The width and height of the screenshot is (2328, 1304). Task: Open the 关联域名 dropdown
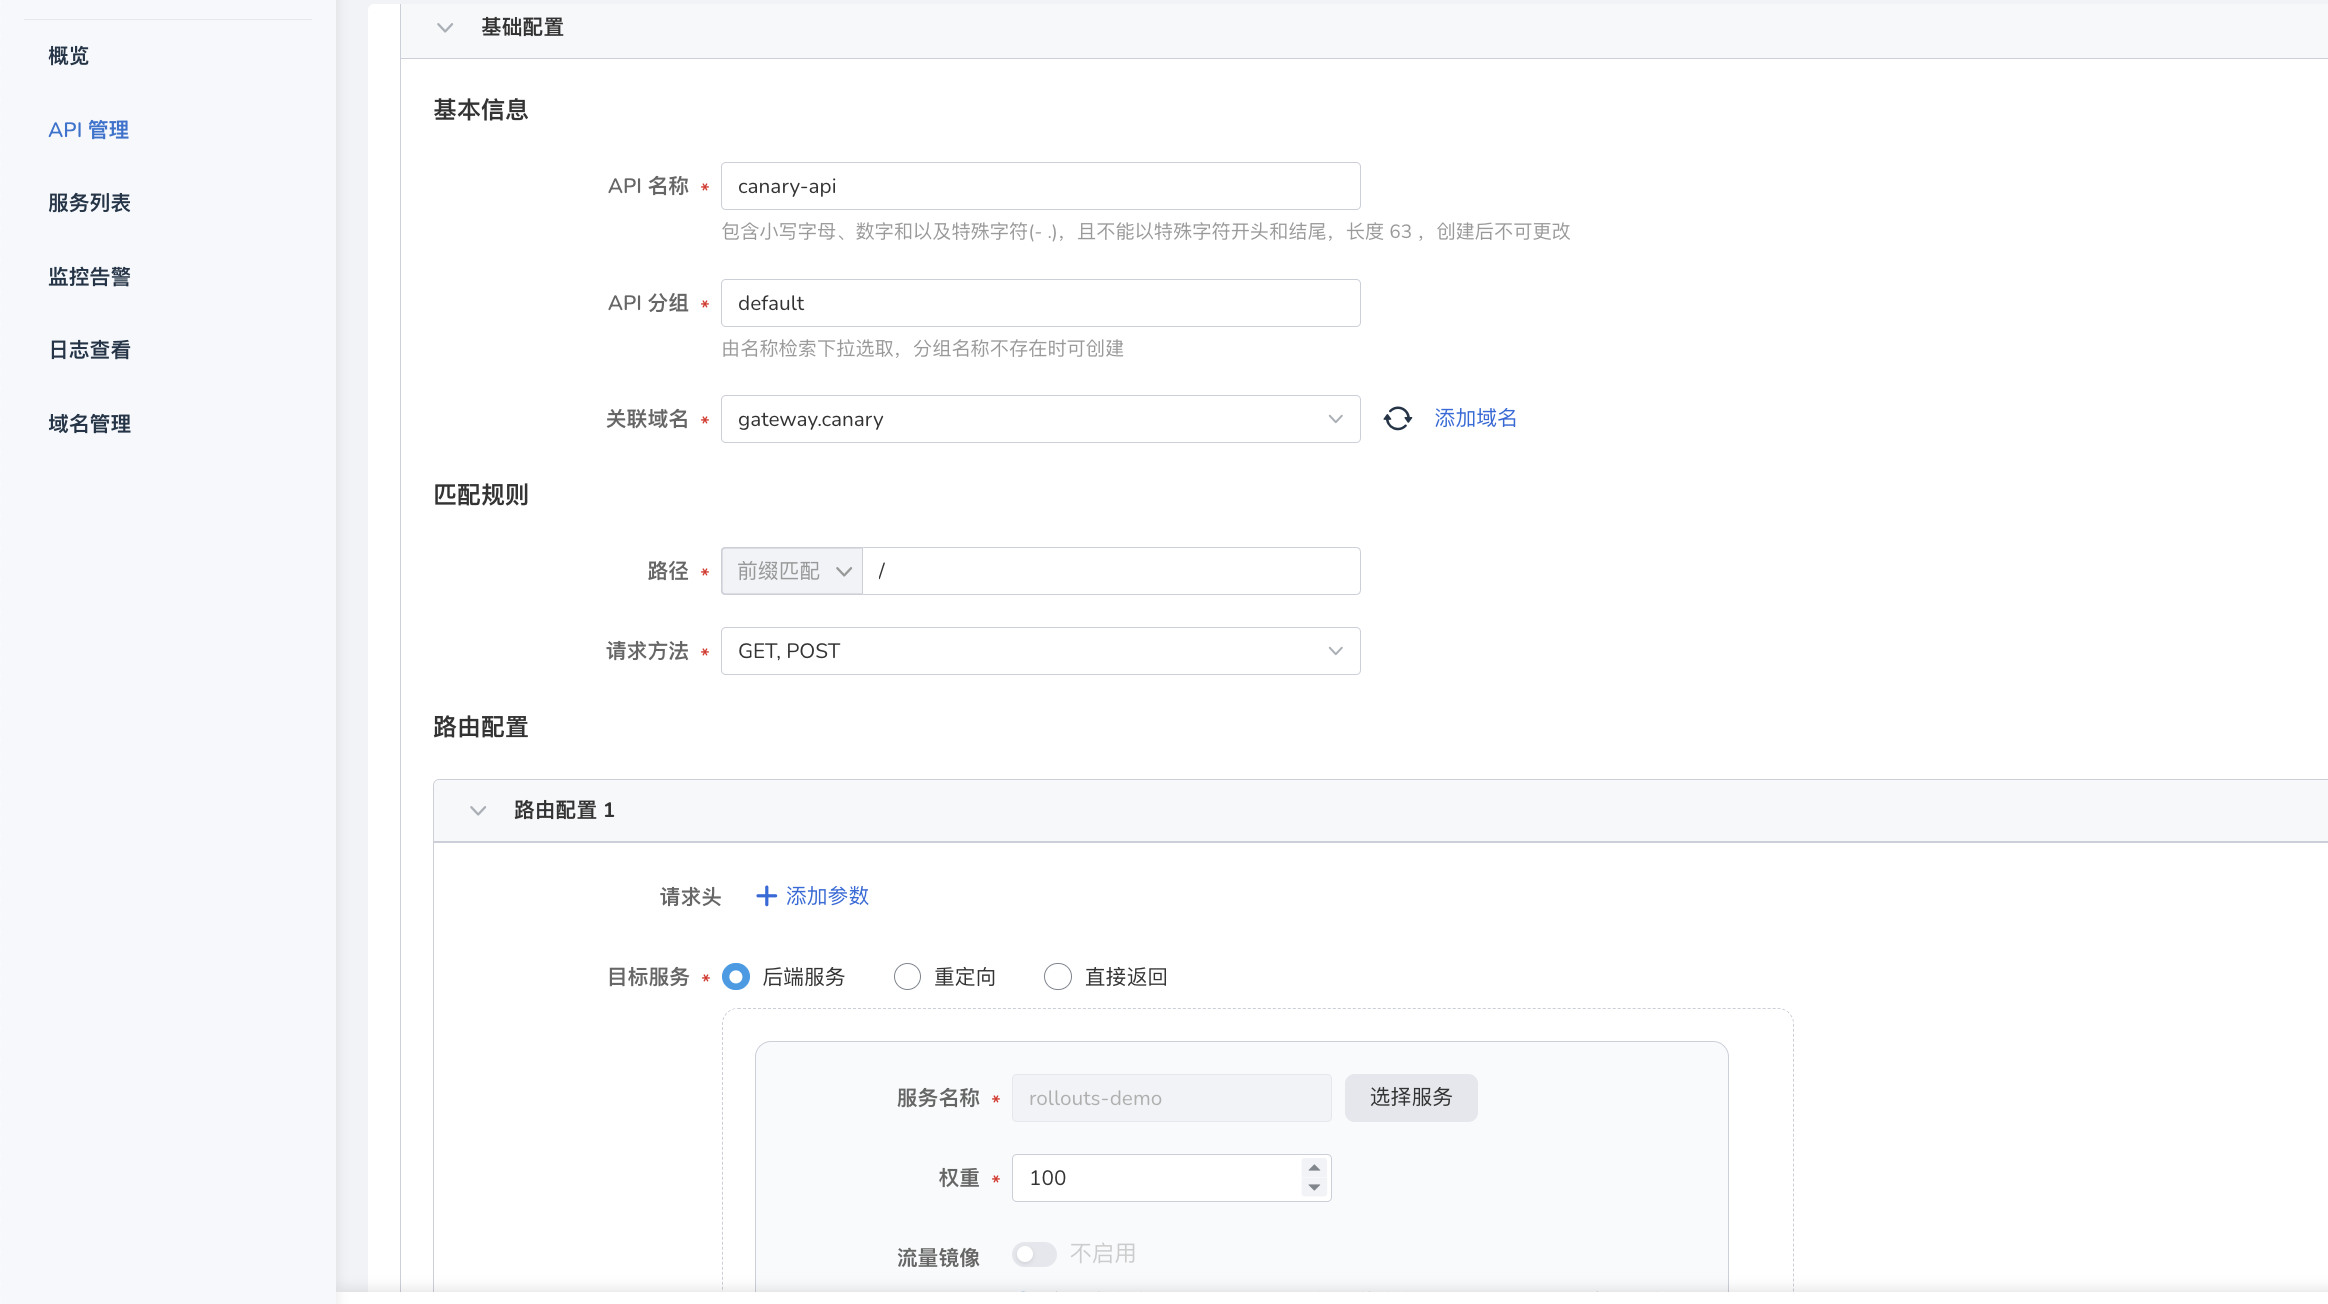tap(1040, 419)
